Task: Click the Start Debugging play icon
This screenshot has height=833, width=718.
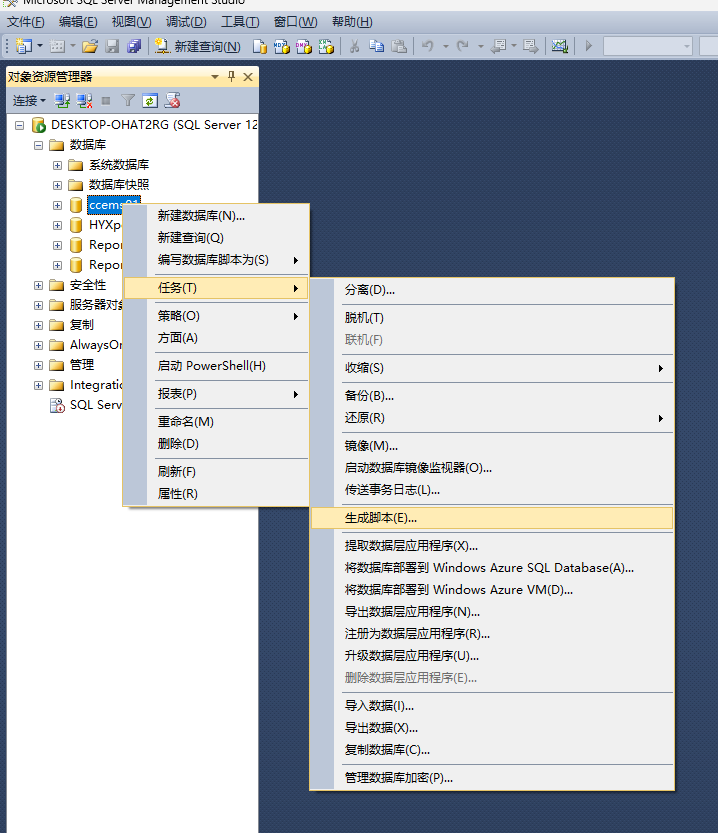Action: pyautogui.click(x=588, y=46)
